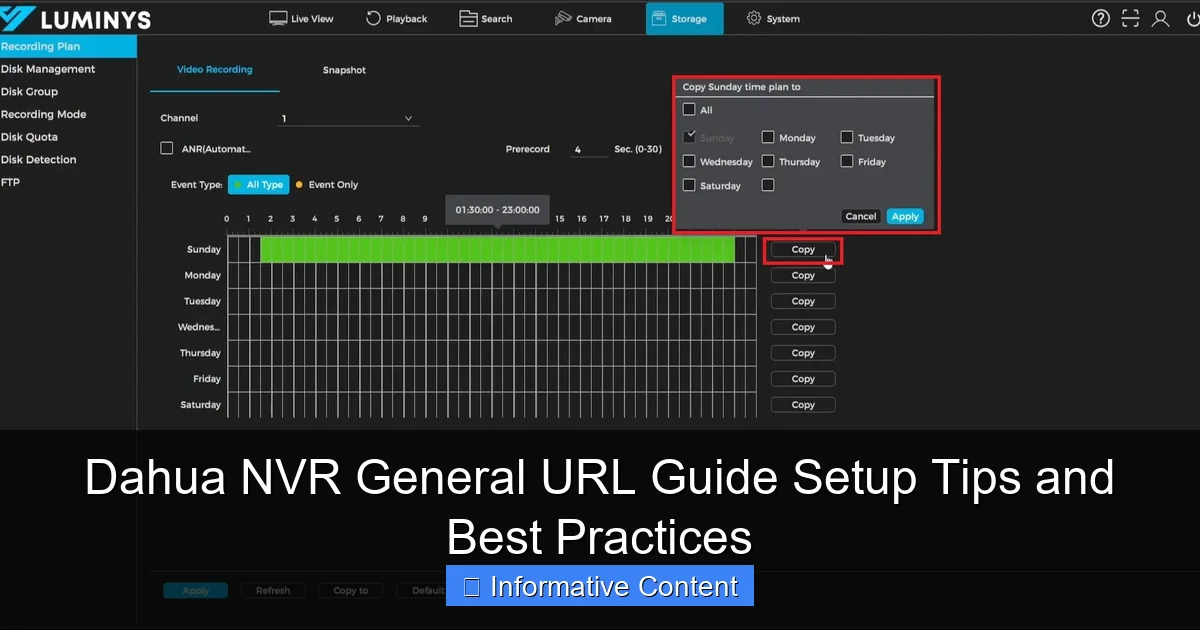
Task: Select the green Sunday recording timeline bar
Action: [497, 249]
